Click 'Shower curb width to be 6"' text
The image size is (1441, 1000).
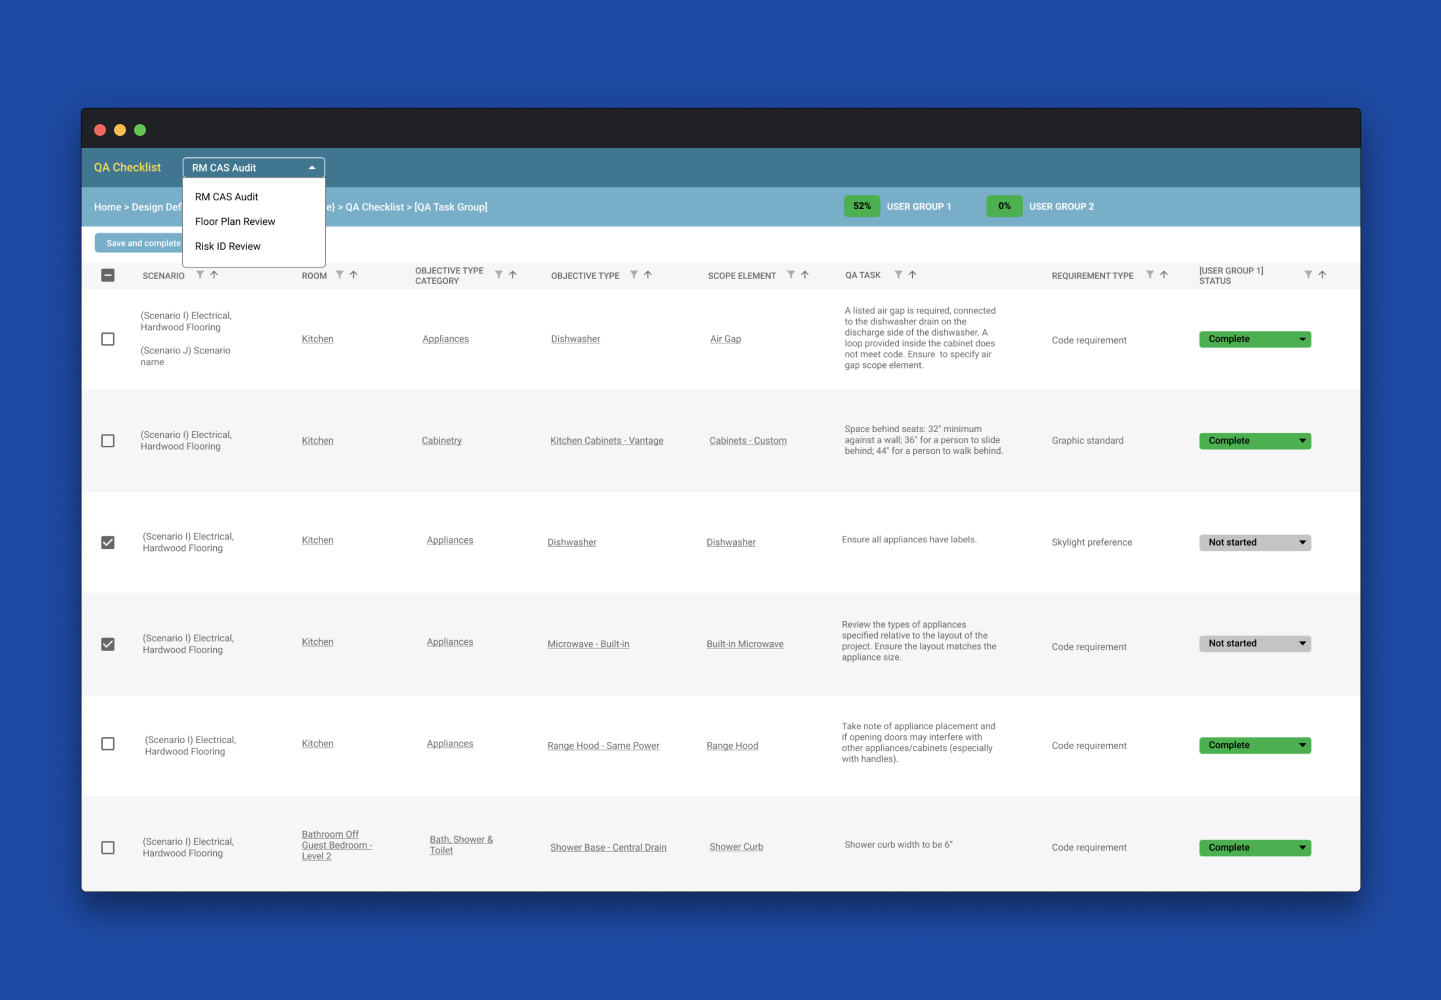point(899,845)
